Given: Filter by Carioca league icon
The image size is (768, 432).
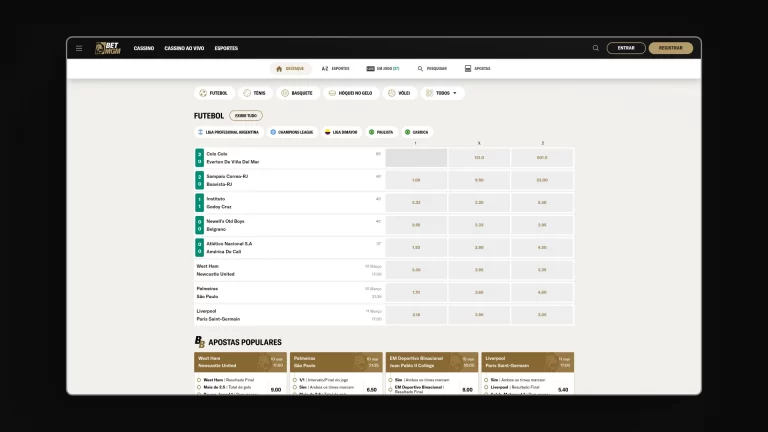Looking at the screenshot, I should point(408,132).
